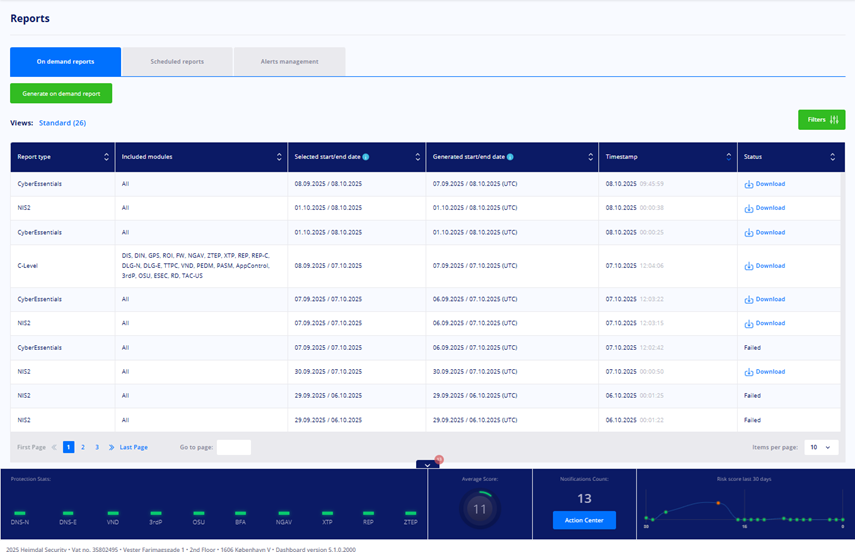Image resolution: width=855 pixels, height=552 pixels.
Task: Click the BFA protection status indicator
Action: tap(240, 513)
